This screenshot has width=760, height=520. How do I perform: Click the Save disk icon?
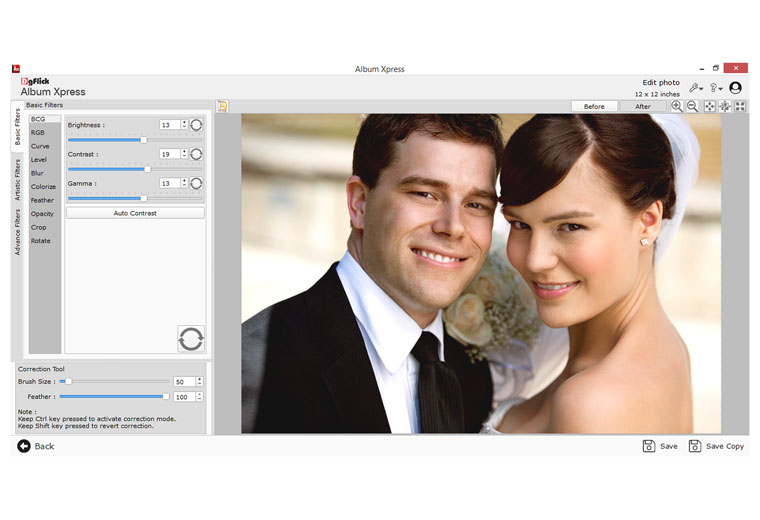click(x=649, y=446)
